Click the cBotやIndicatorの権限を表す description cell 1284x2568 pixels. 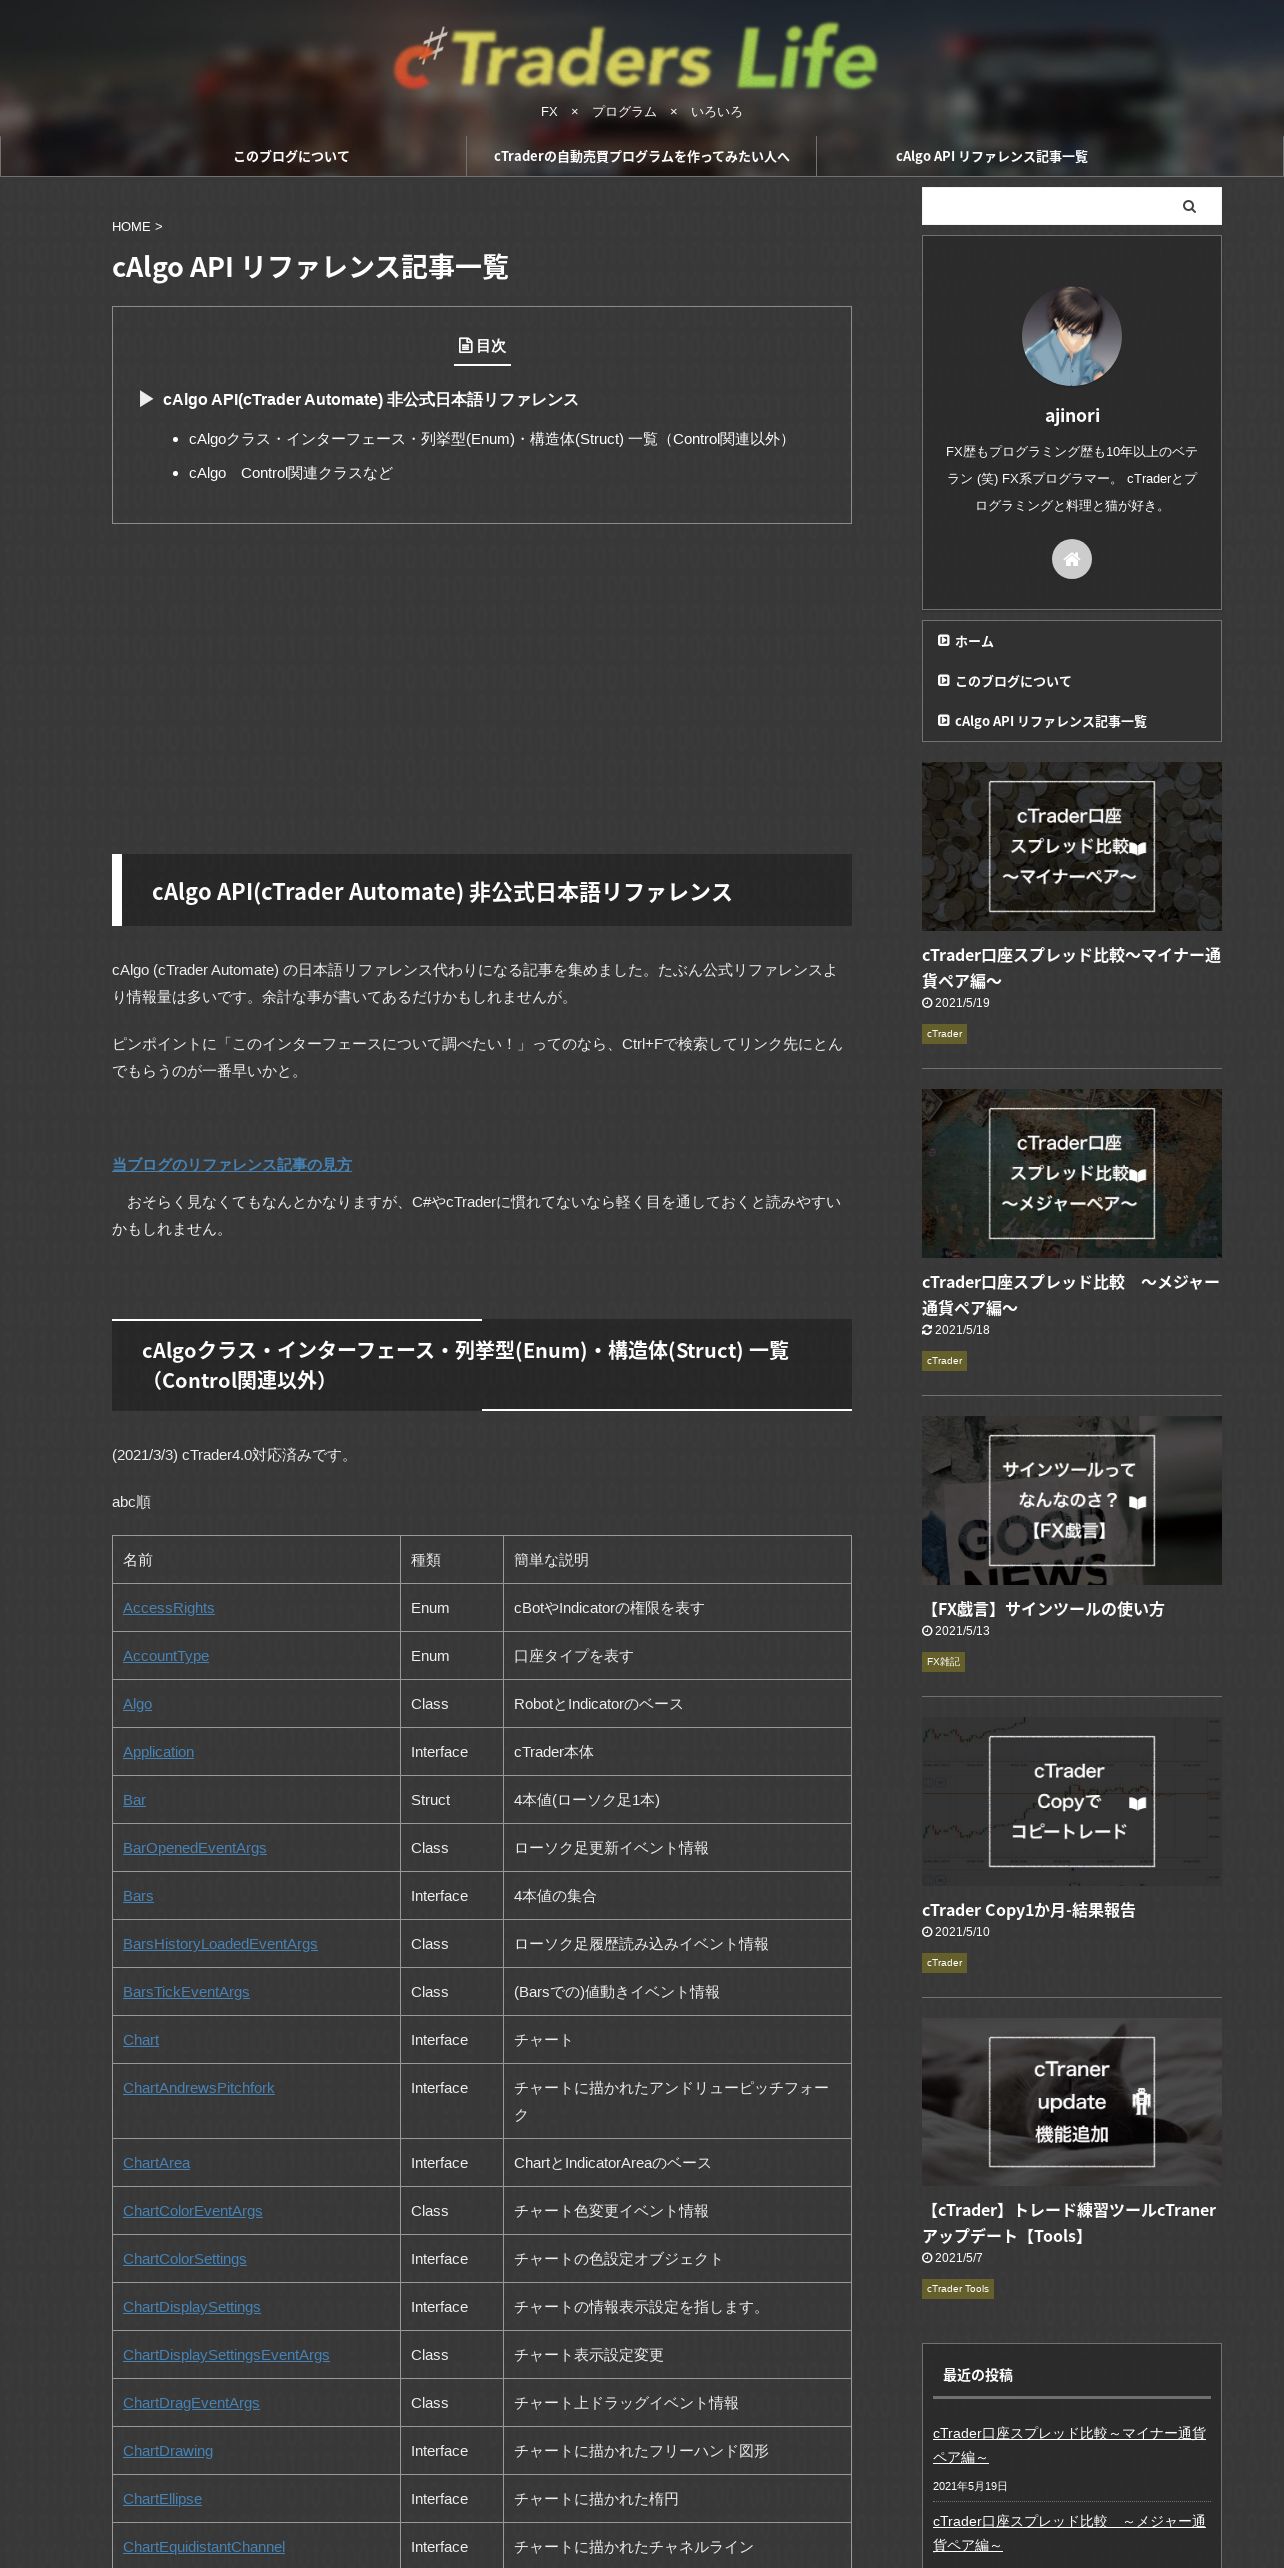tap(677, 1608)
